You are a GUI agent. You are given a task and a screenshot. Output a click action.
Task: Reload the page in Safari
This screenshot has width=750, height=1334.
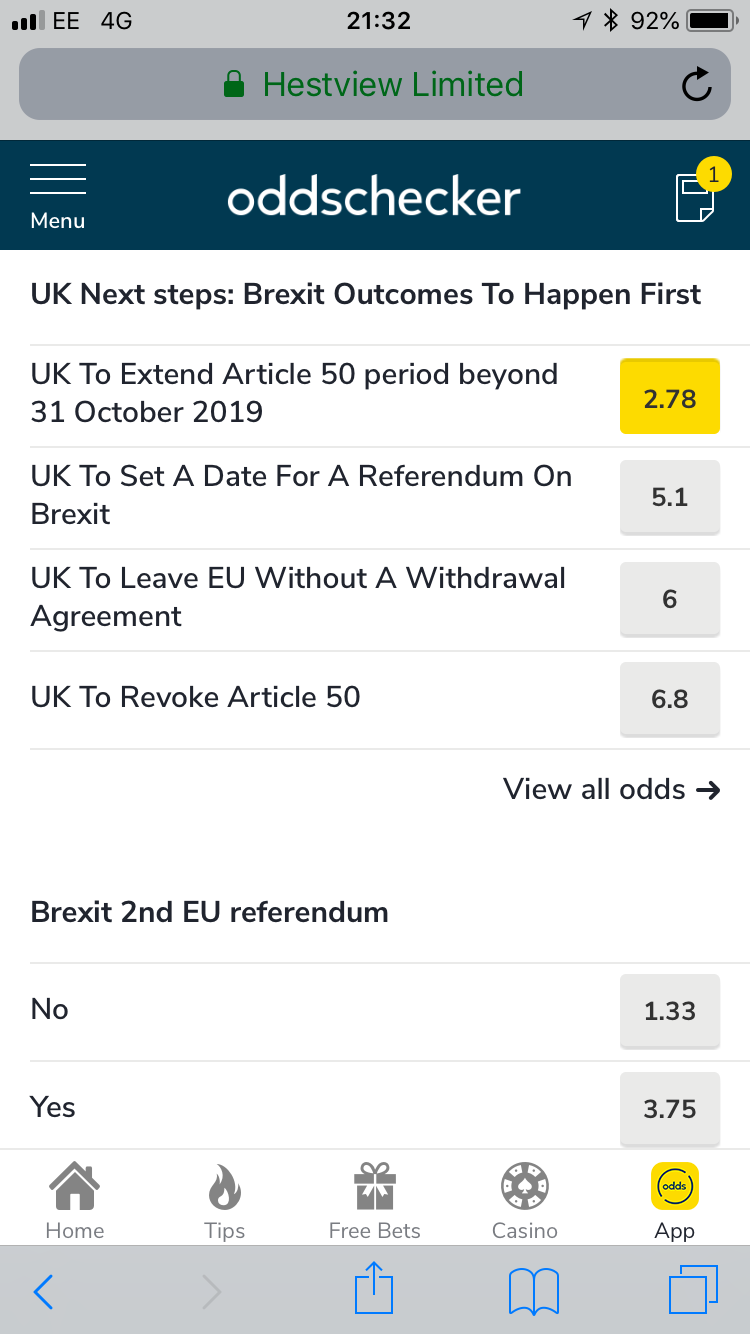[x=696, y=85]
